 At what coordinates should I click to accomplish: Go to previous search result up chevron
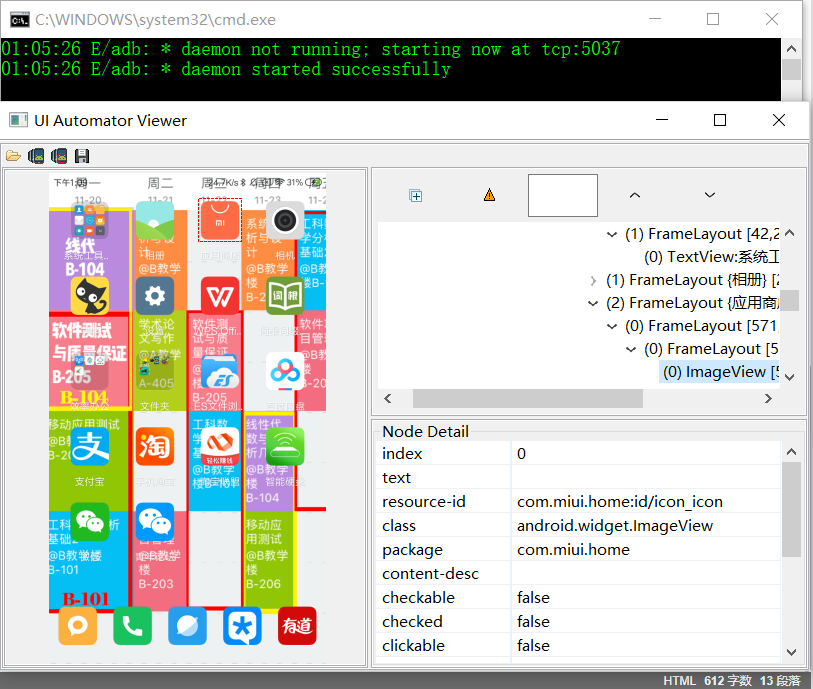click(x=635, y=195)
